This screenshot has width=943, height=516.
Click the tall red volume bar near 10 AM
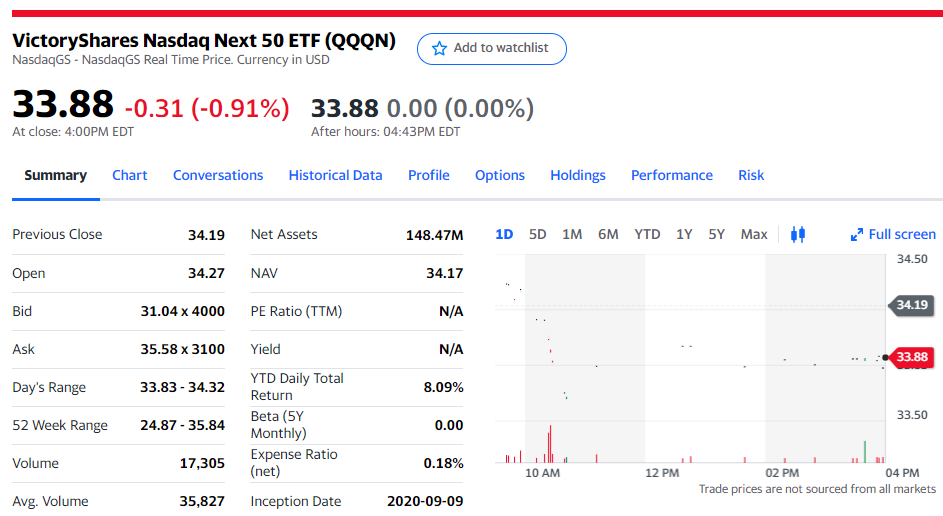point(550,444)
